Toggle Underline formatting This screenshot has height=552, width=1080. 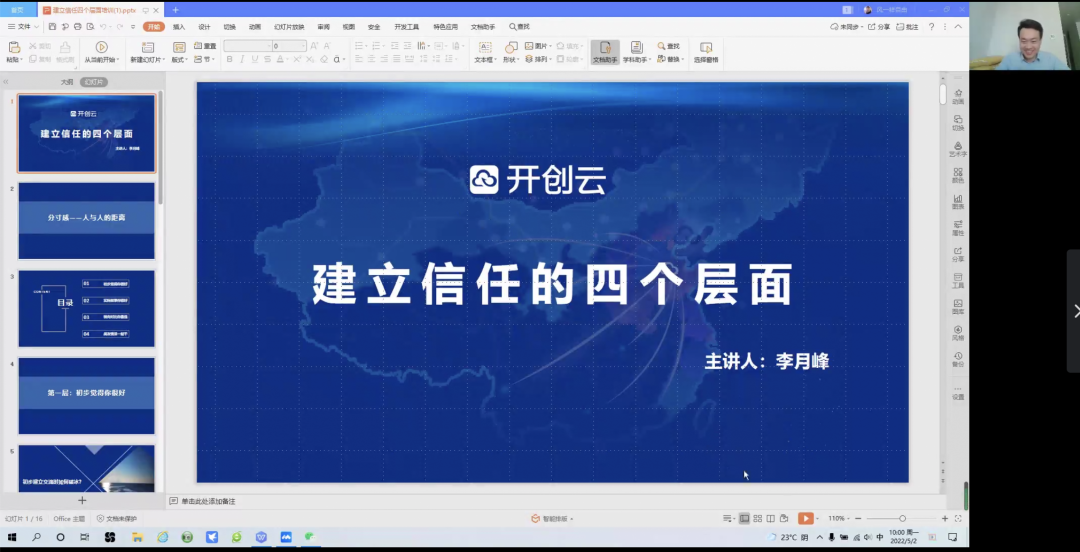[x=255, y=59]
